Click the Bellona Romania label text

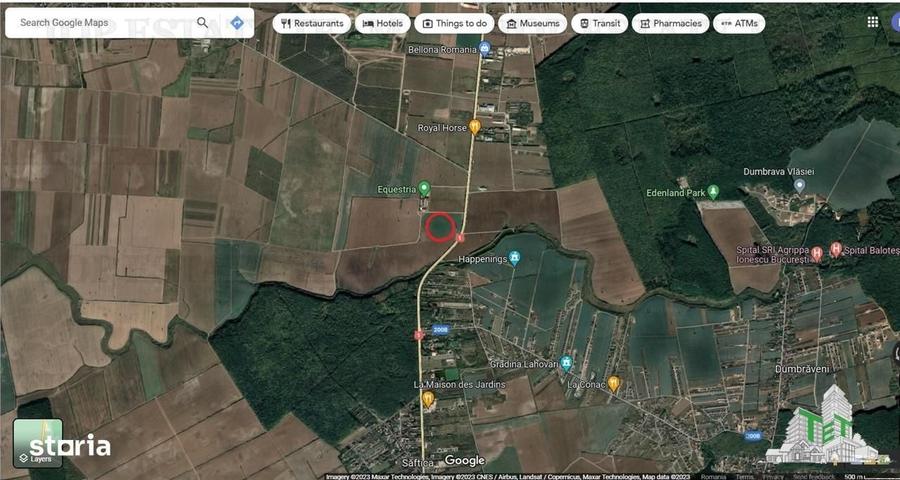[x=442, y=50]
